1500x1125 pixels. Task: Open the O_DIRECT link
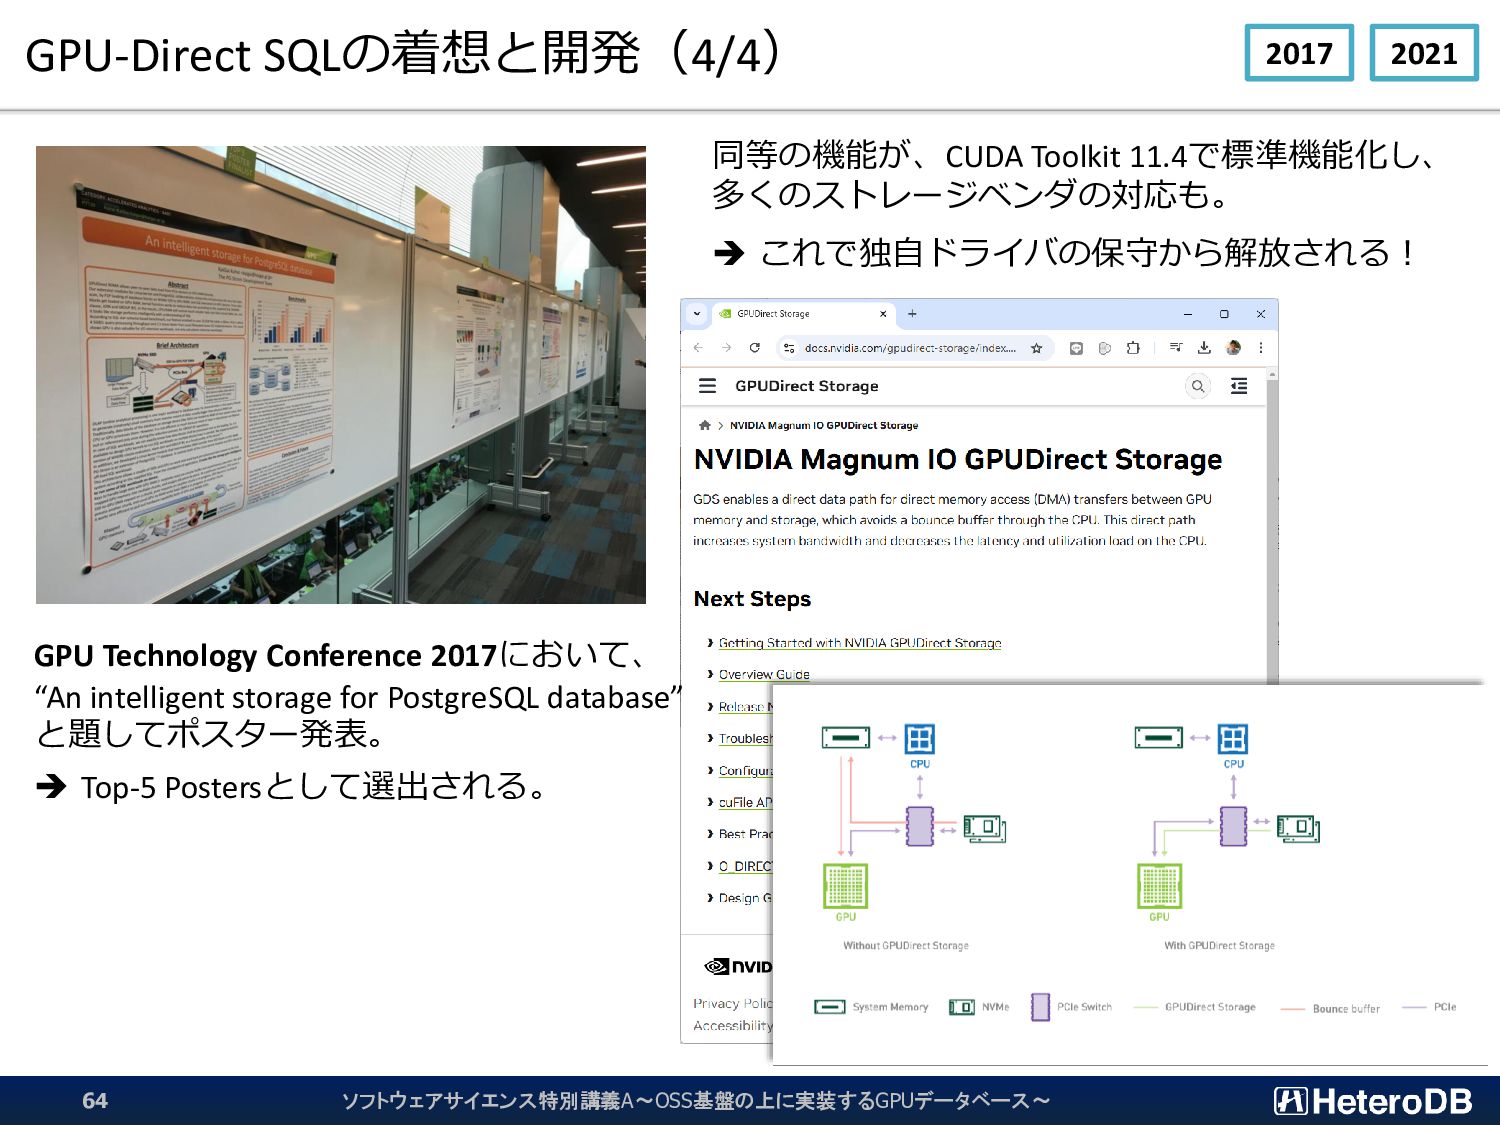tap(745, 866)
